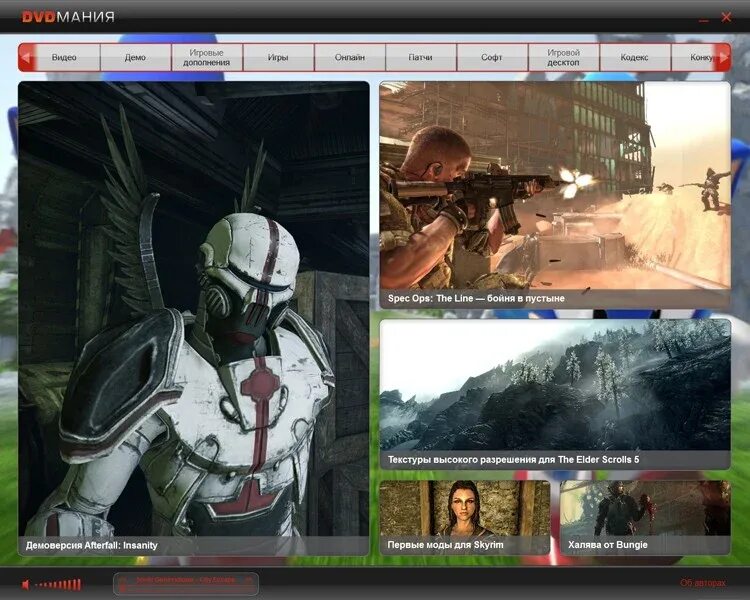
Task: Click the speaker mute icon
Action: point(26,584)
